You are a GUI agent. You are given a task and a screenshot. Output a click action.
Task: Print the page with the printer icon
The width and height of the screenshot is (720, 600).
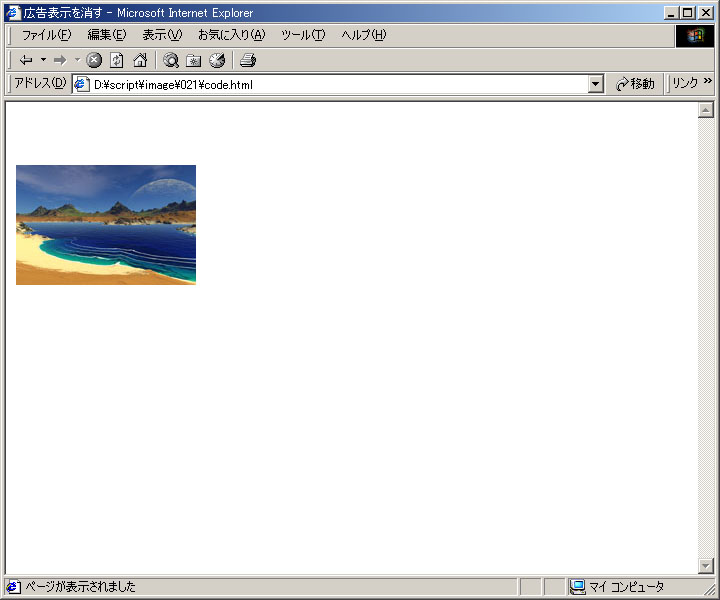click(x=248, y=60)
